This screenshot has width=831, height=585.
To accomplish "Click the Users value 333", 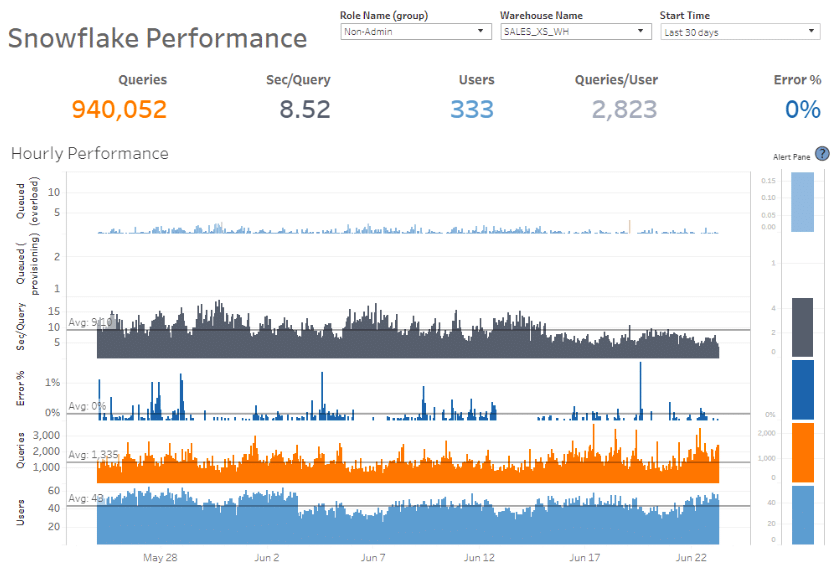I will pos(472,109).
